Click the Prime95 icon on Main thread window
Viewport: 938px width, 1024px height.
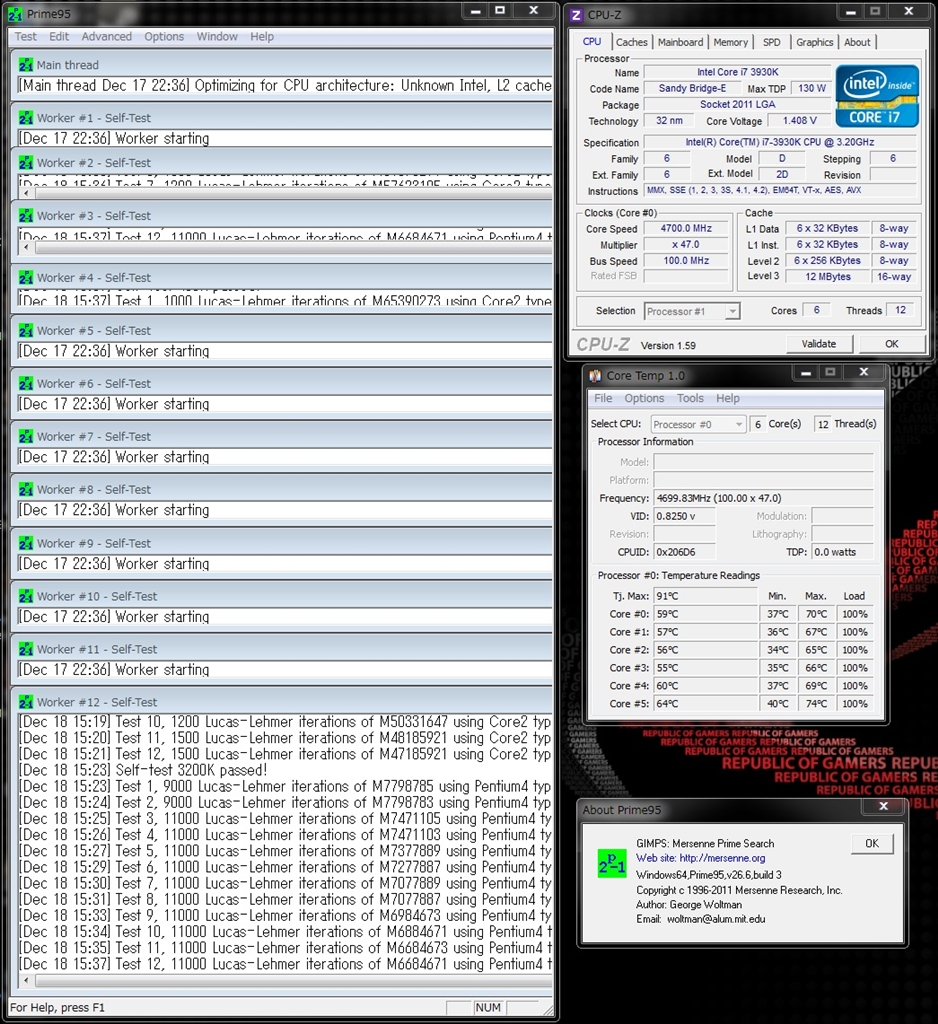26,65
